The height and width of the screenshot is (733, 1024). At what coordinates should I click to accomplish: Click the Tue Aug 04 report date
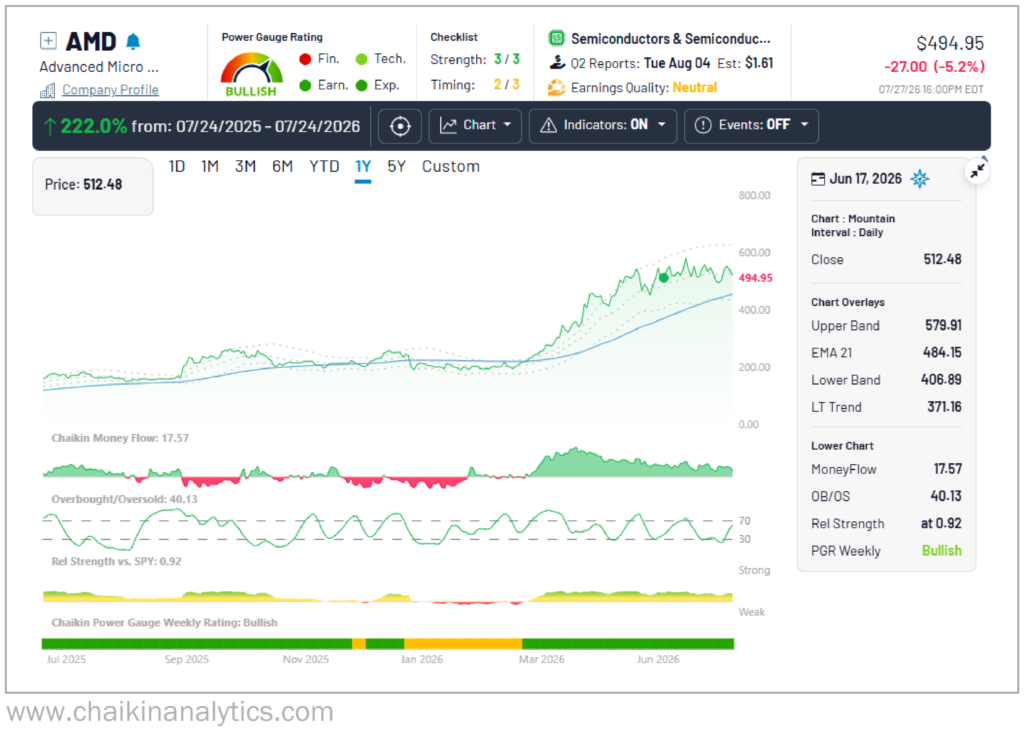(x=677, y=63)
